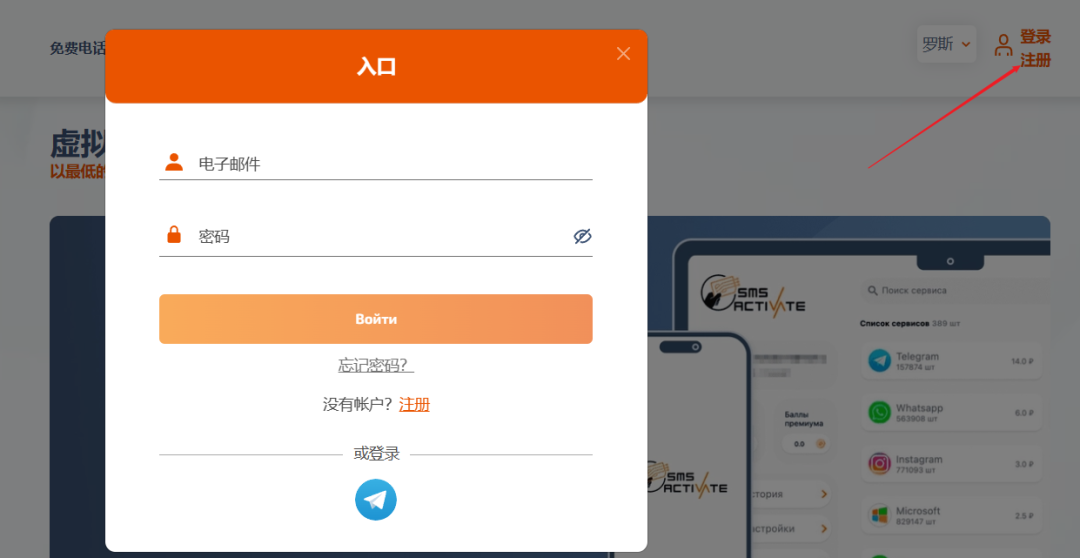1080x558 pixels.
Task: Click the Instagram service icon in list
Action: pyautogui.click(x=880, y=464)
